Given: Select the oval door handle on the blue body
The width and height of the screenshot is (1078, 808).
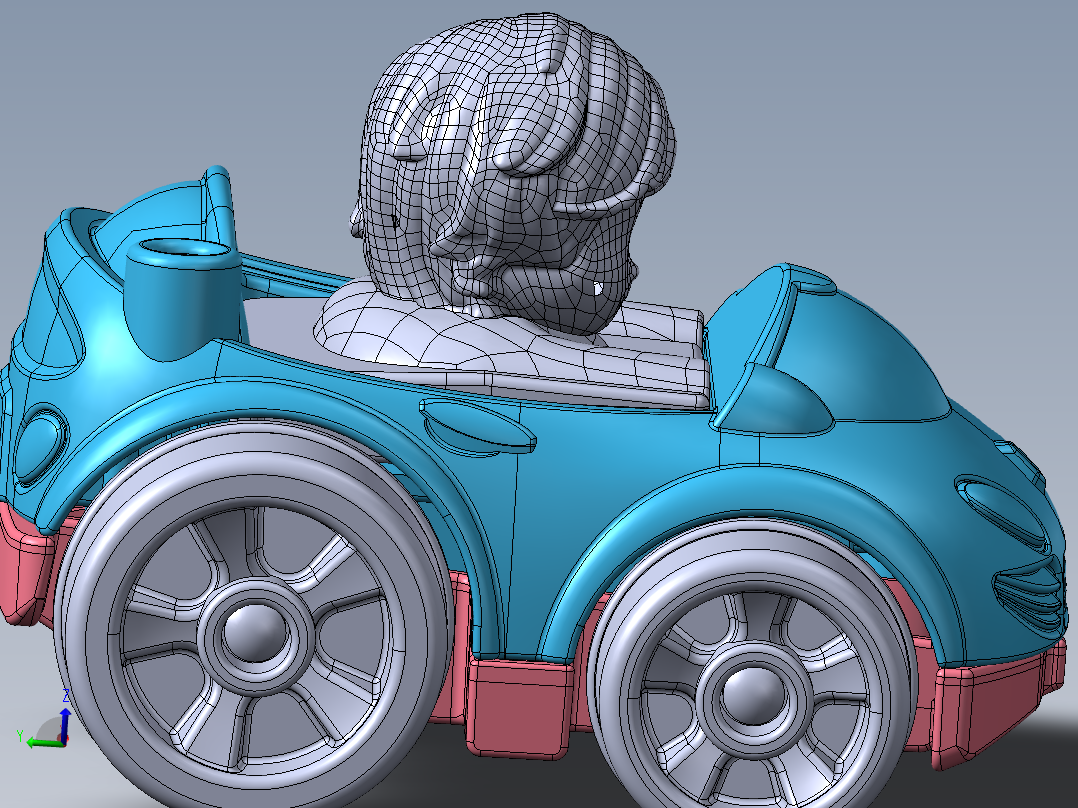Looking at the screenshot, I should click(477, 426).
